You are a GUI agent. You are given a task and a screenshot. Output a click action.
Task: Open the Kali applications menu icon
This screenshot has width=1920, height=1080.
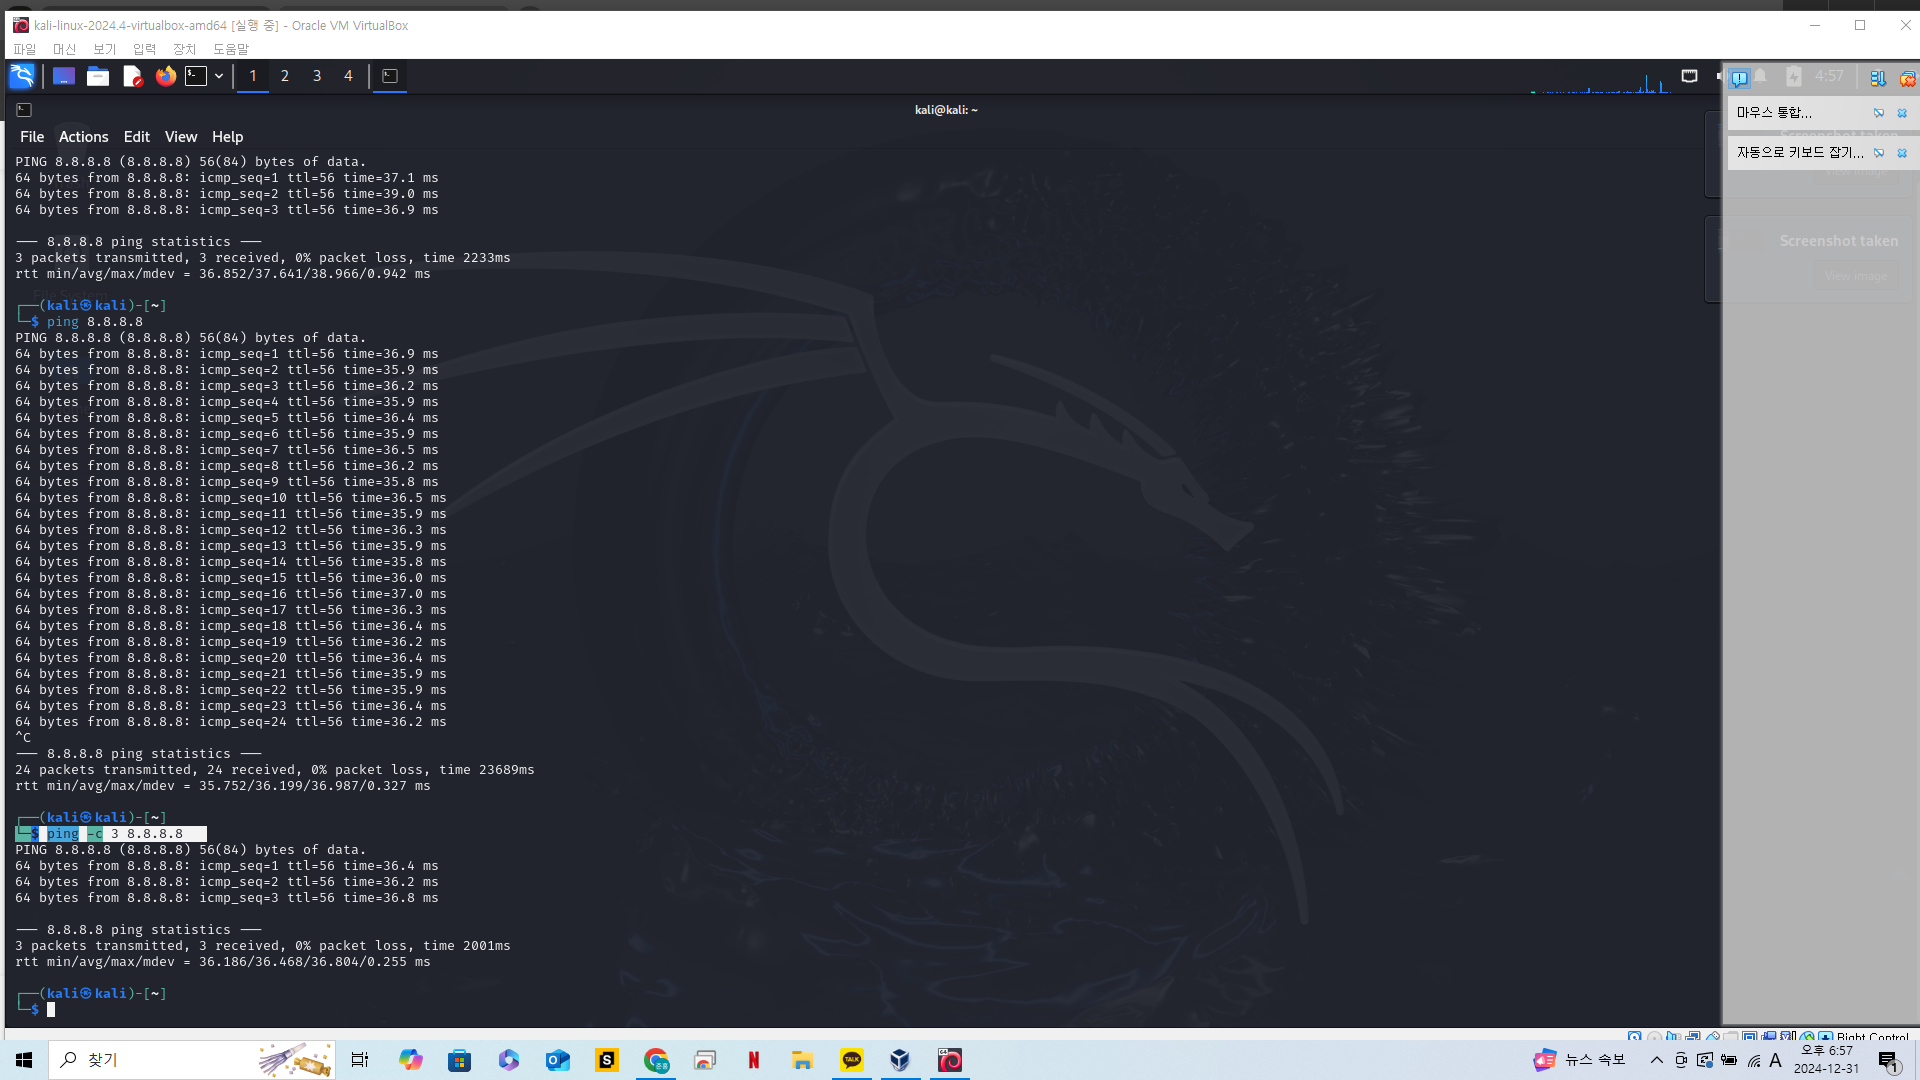[22, 76]
